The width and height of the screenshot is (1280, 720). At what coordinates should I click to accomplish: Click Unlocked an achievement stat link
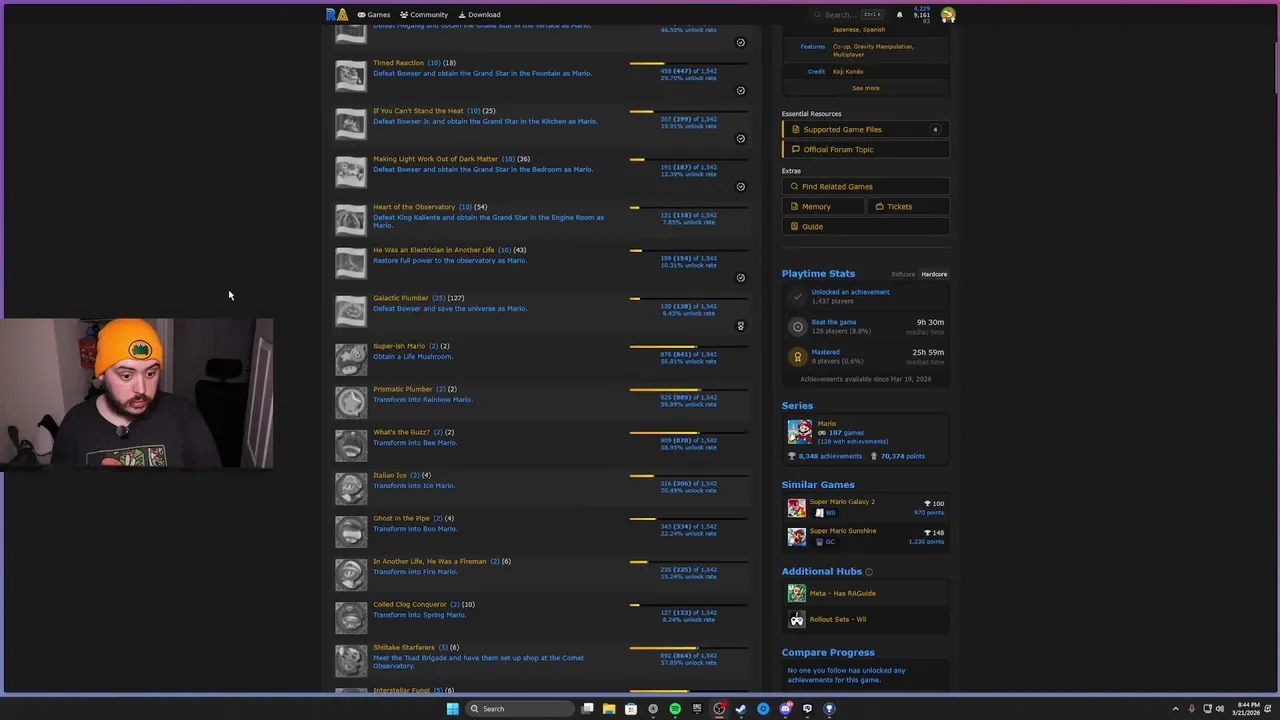850,292
